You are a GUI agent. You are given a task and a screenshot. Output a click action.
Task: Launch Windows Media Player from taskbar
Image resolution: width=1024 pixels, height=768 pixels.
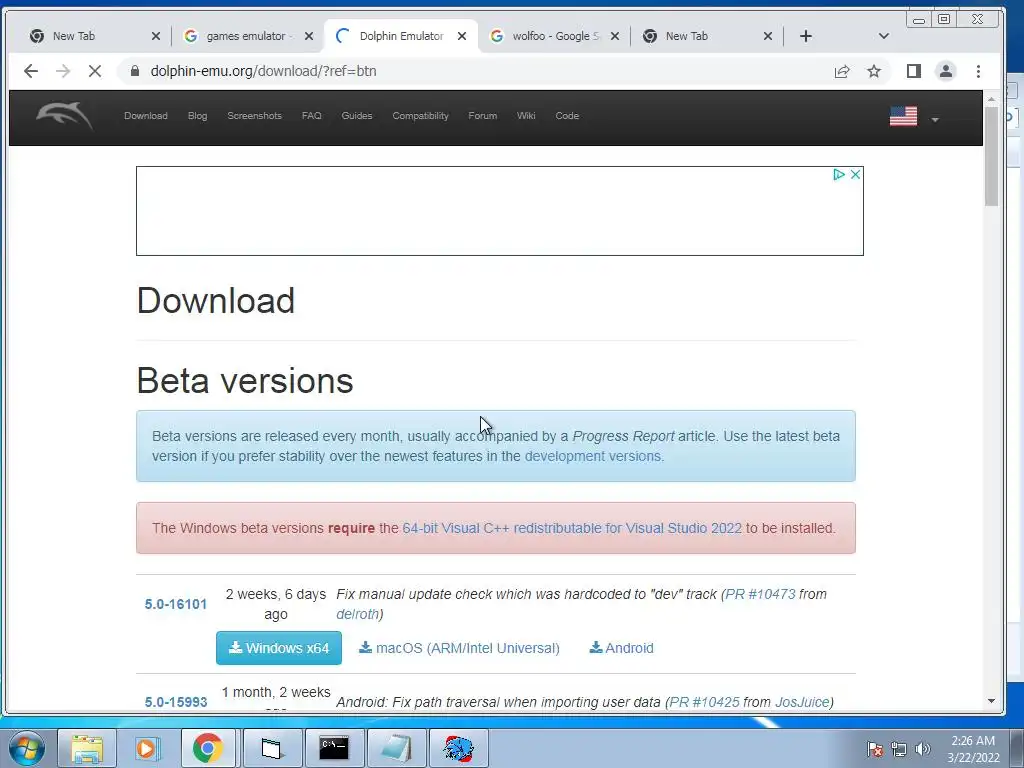[x=147, y=748]
